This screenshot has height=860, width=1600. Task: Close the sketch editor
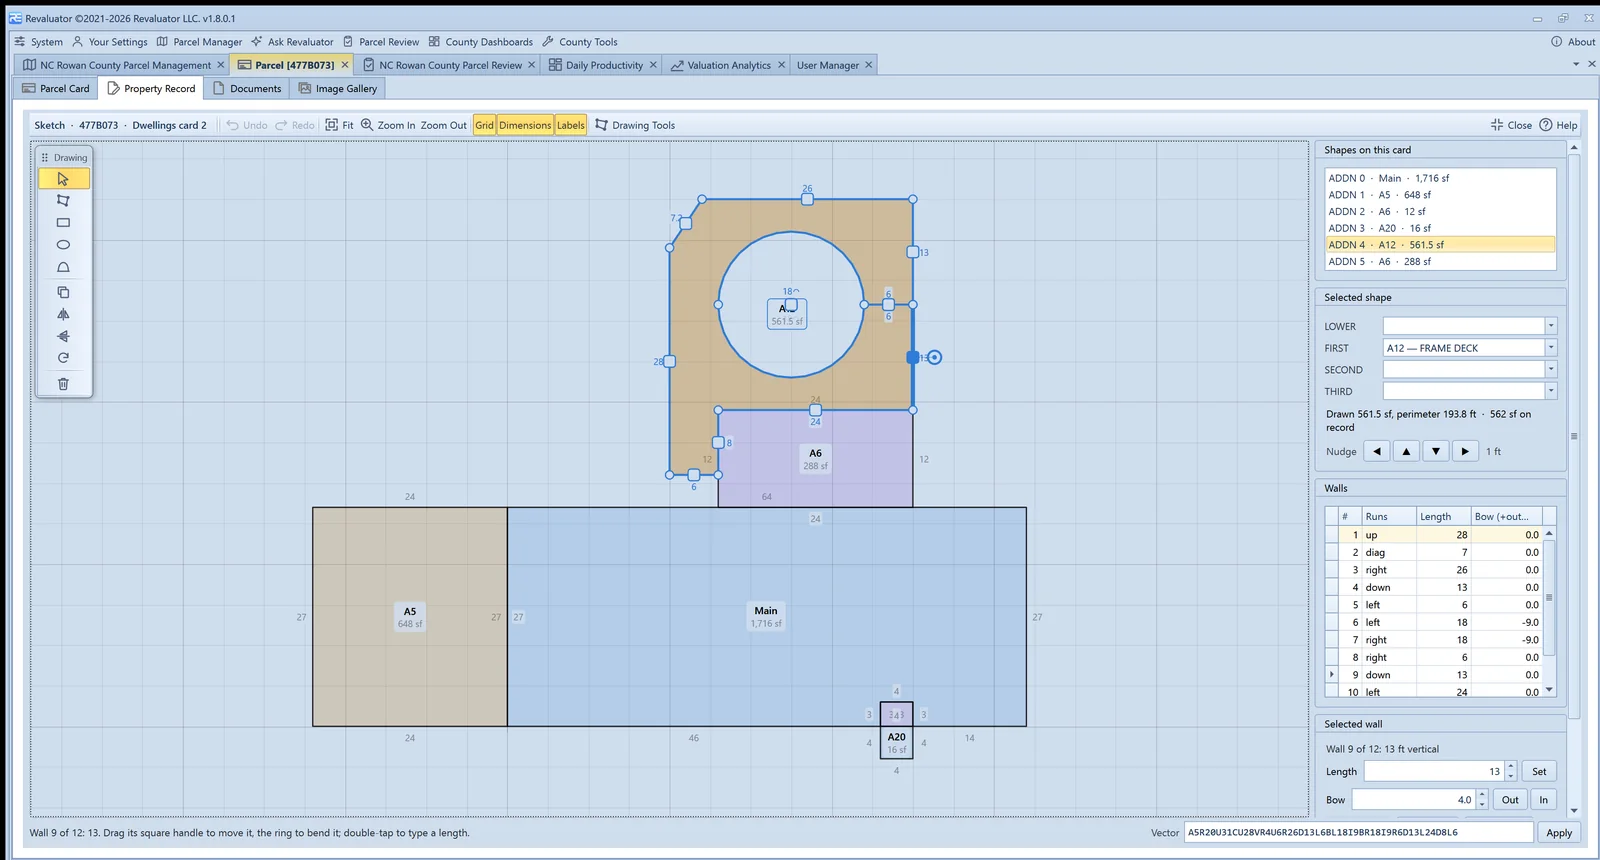[1511, 125]
